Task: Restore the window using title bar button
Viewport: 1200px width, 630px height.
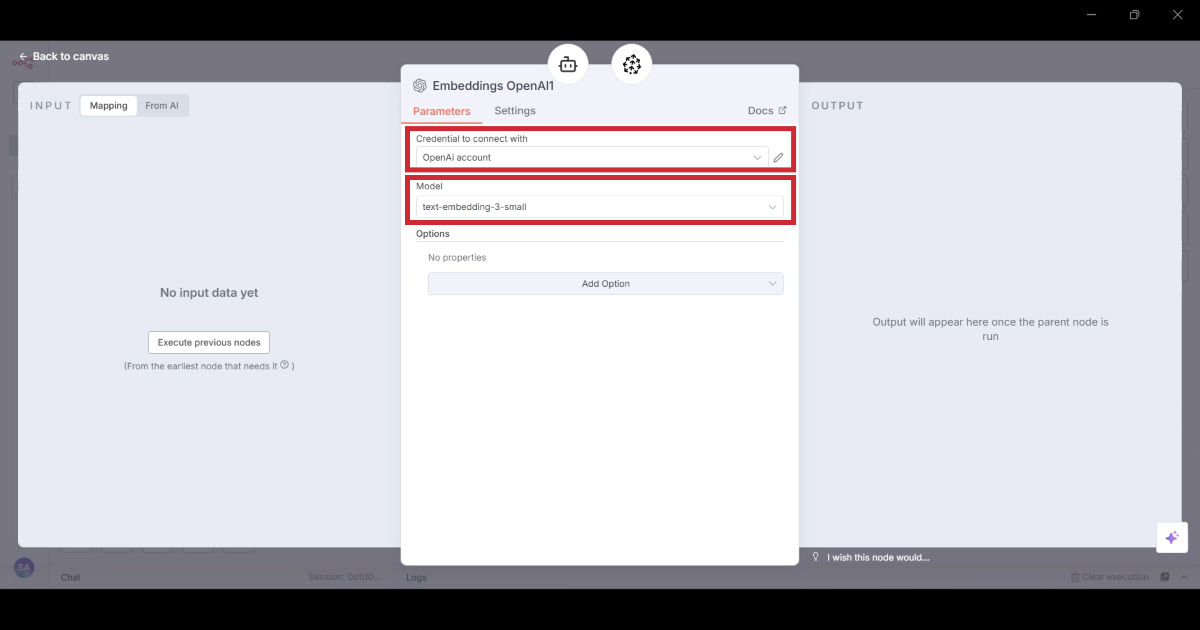Action: pyautogui.click(x=1134, y=15)
